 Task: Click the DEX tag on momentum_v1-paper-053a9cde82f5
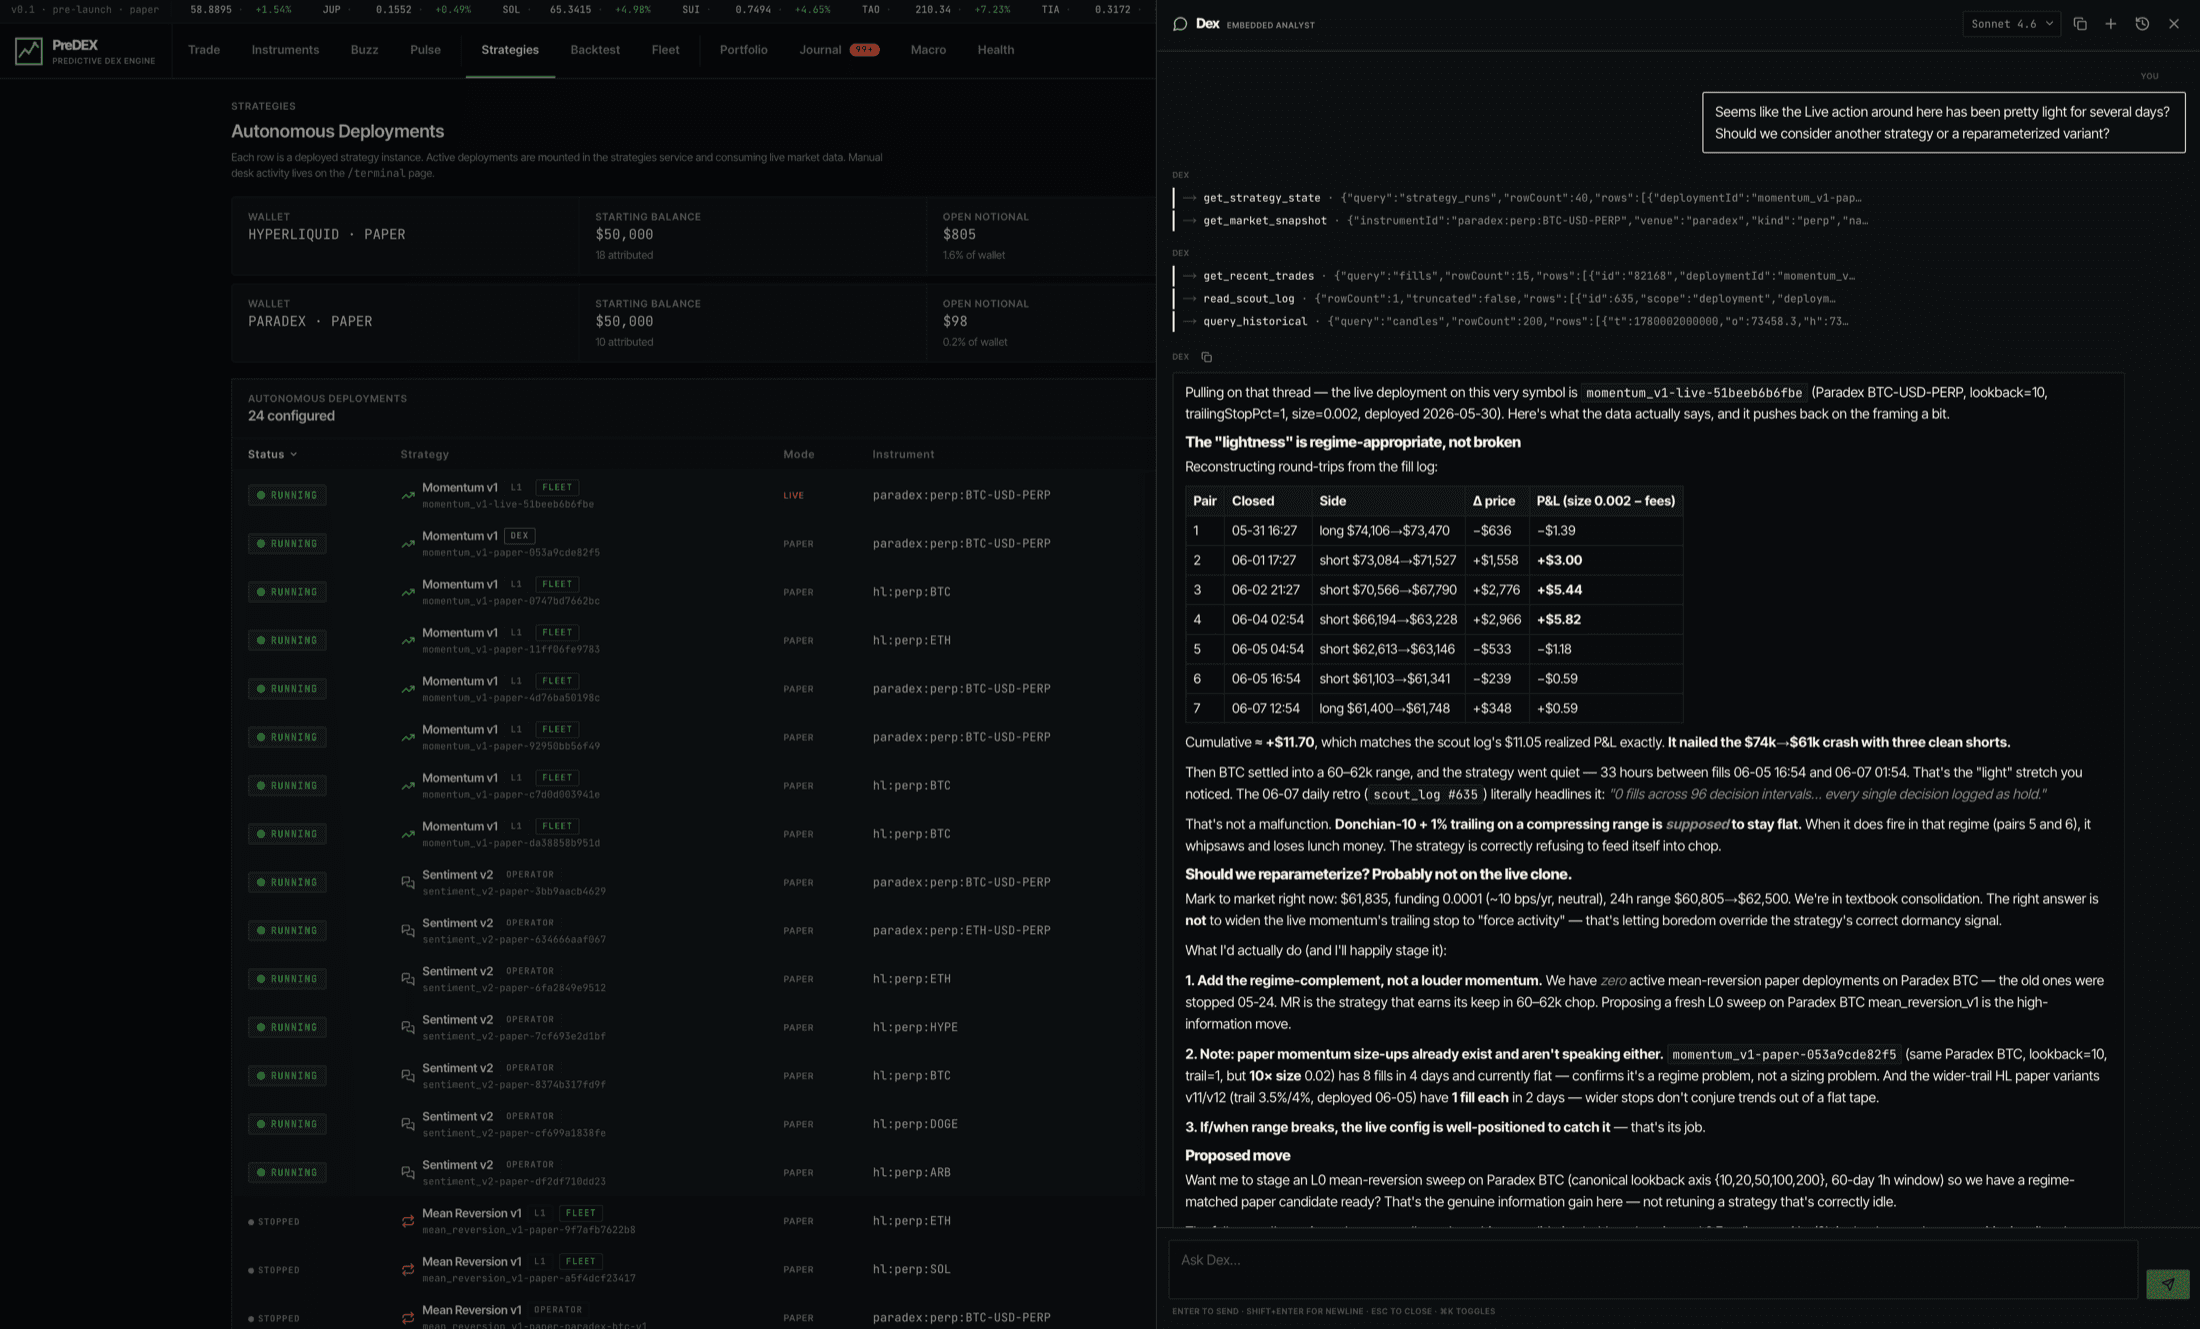(519, 536)
